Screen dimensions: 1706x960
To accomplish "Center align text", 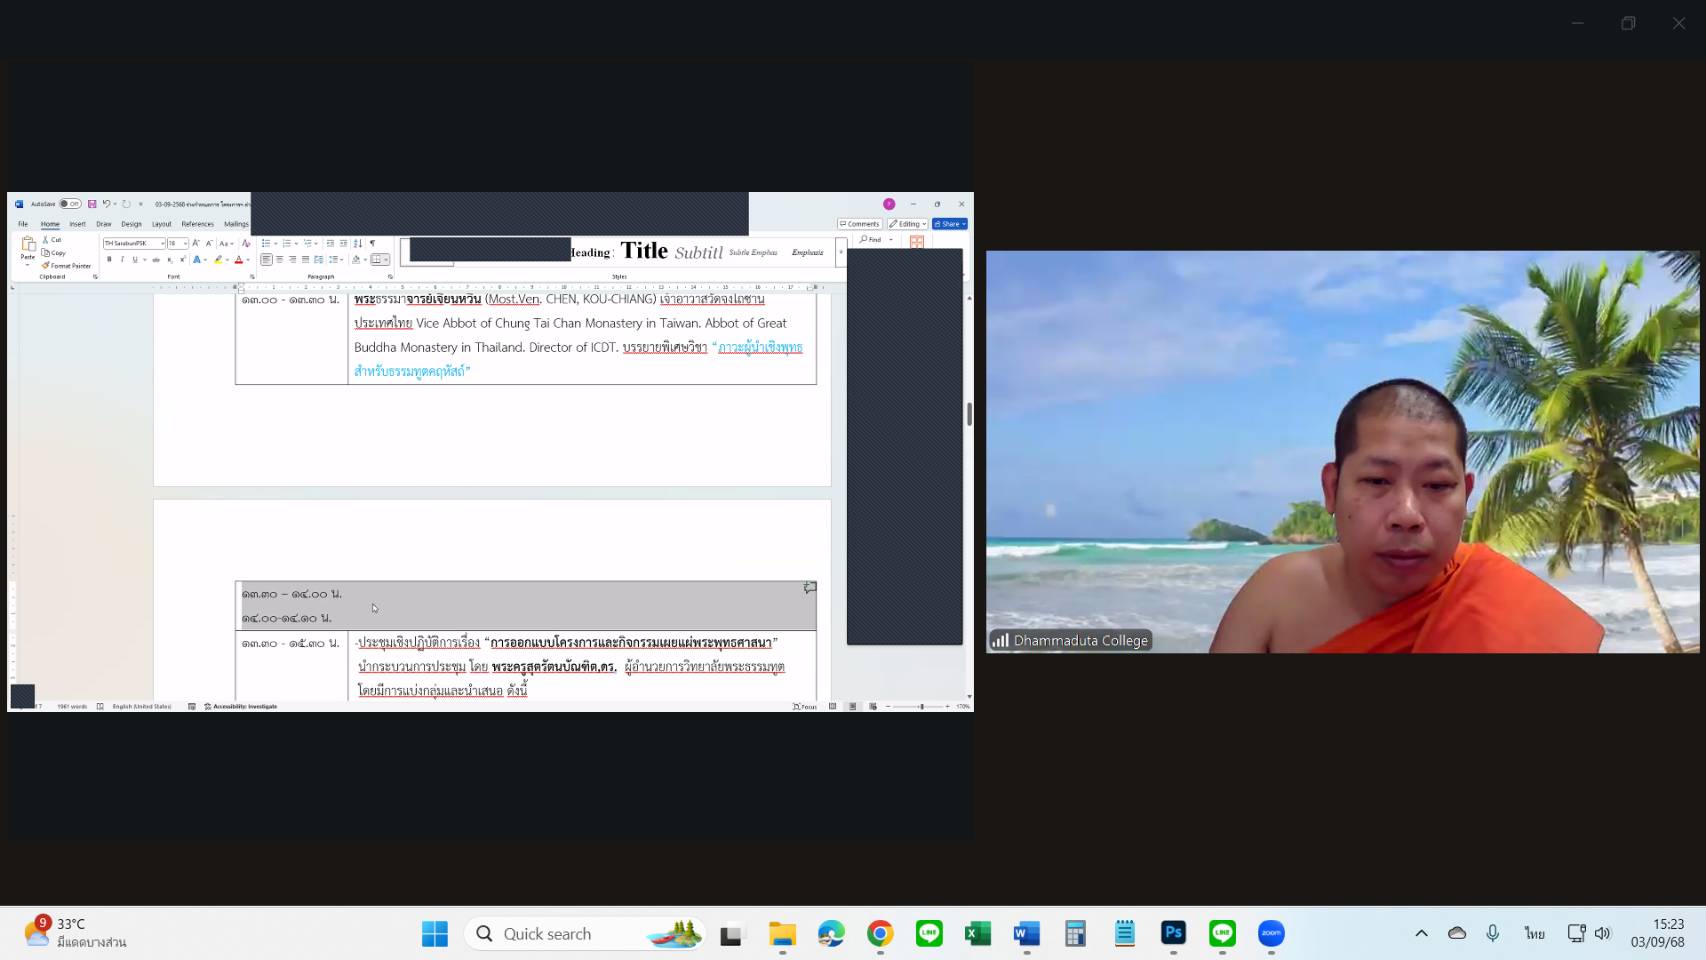I will pos(279,260).
